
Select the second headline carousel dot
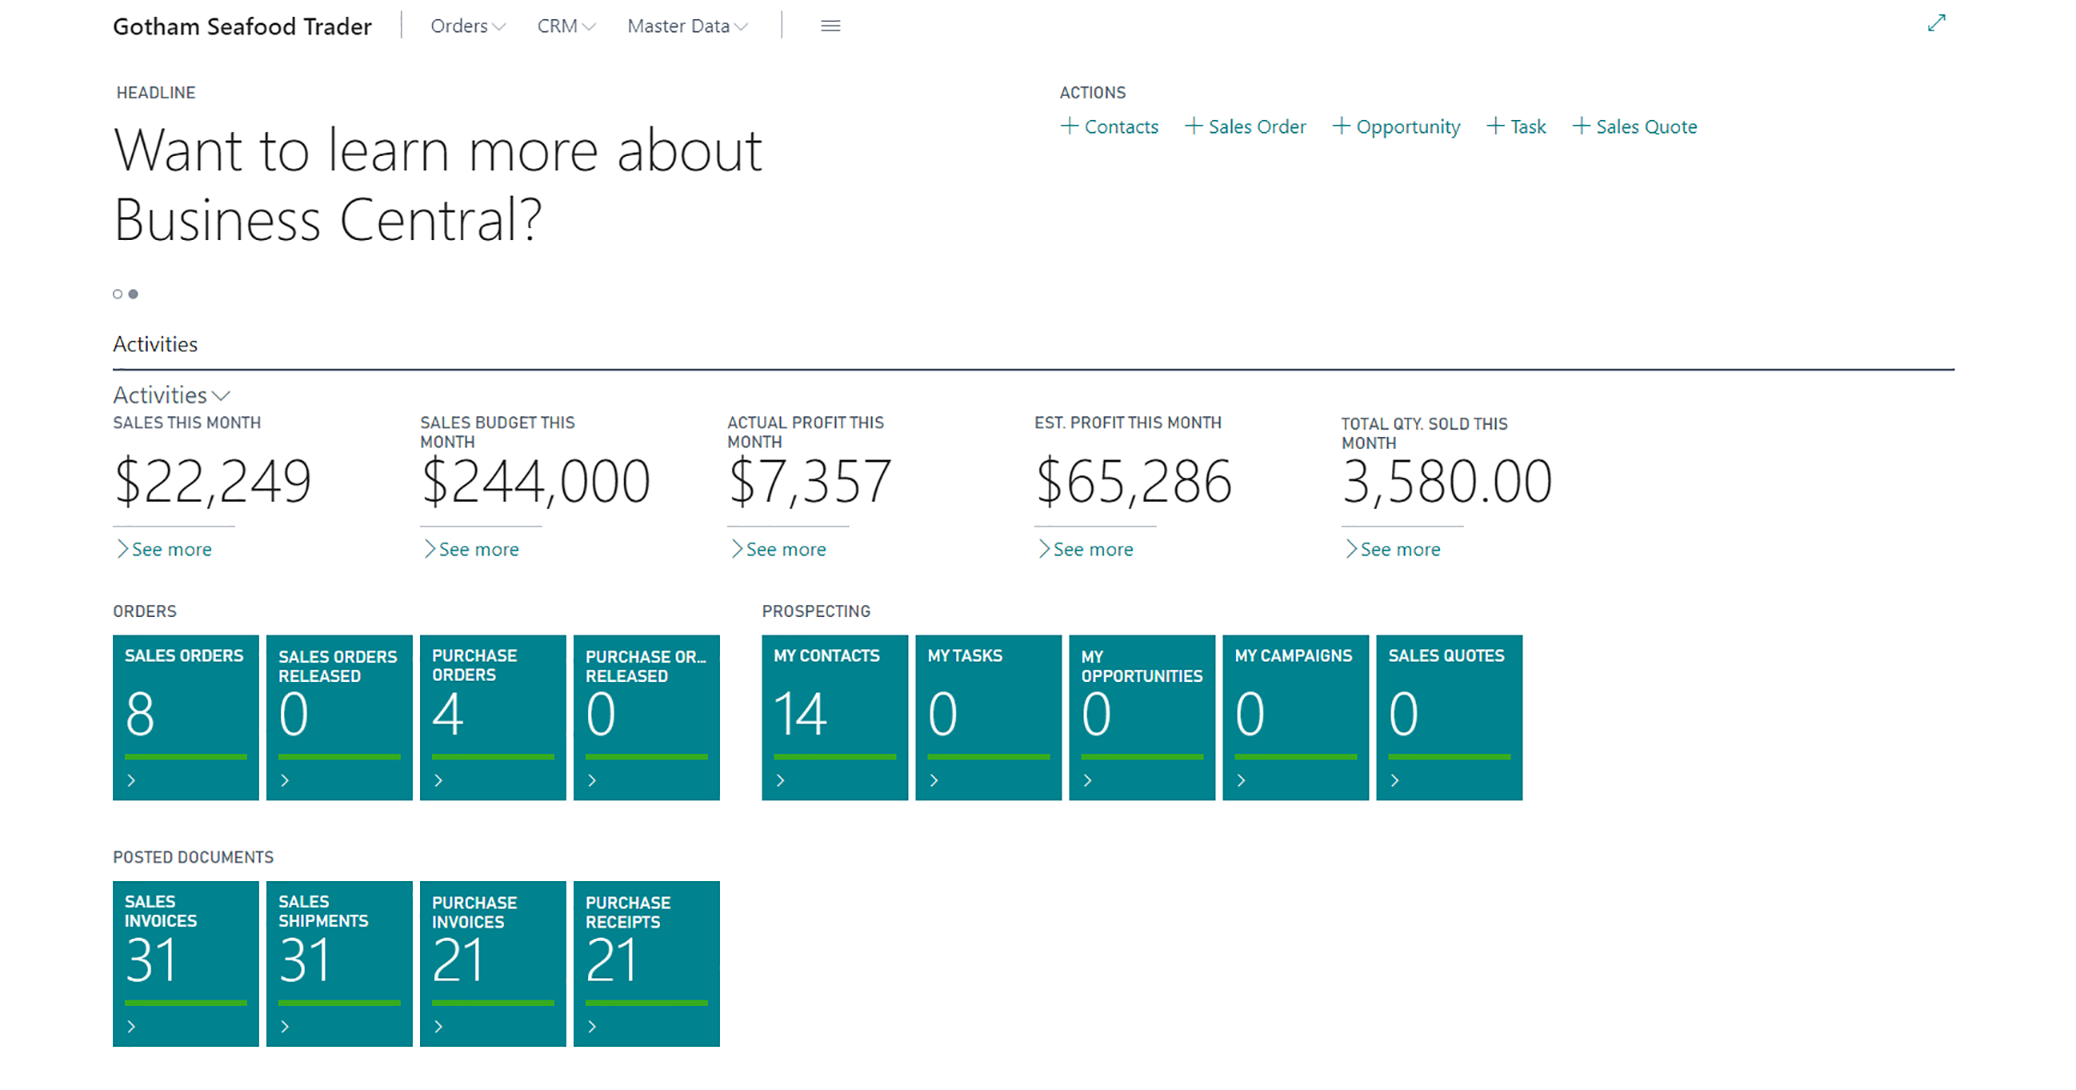(134, 294)
